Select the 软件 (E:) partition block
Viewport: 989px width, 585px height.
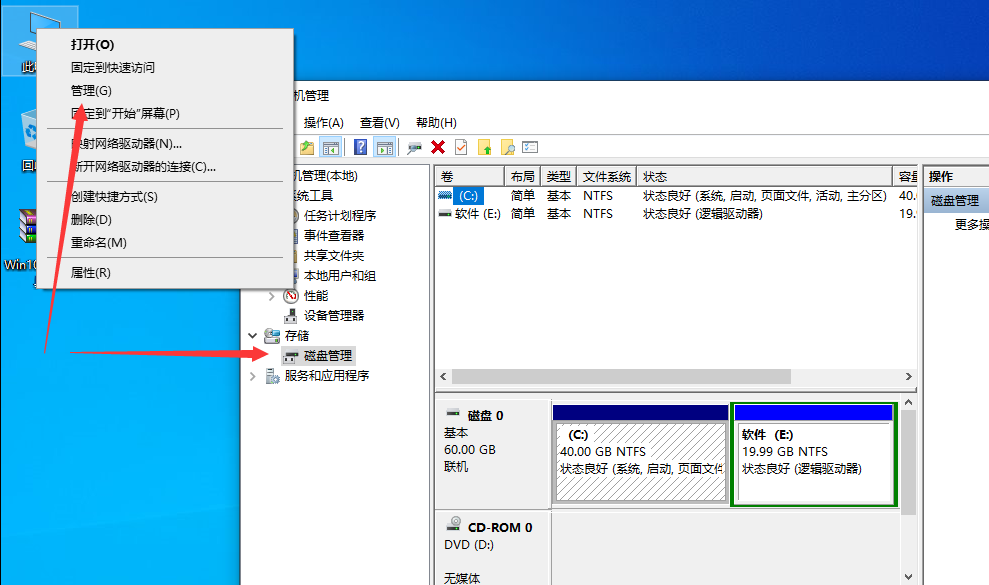point(813,455)
